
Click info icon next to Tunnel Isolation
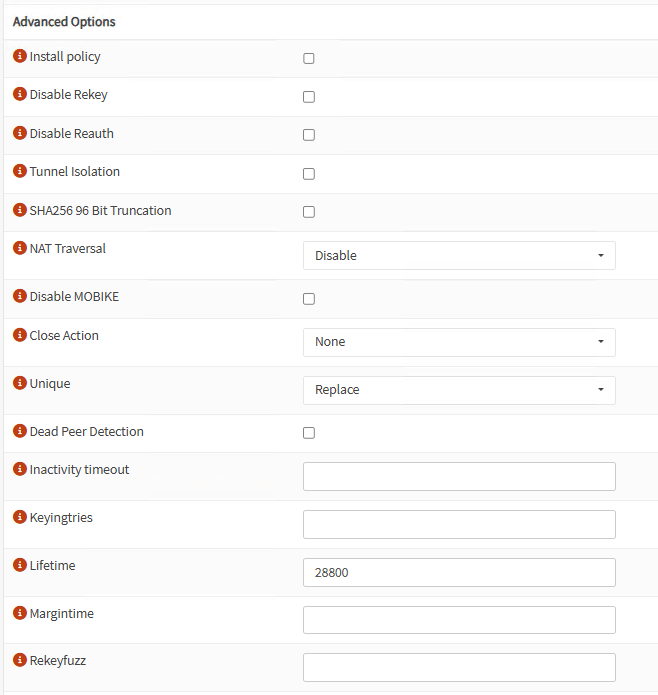(20, 172)
